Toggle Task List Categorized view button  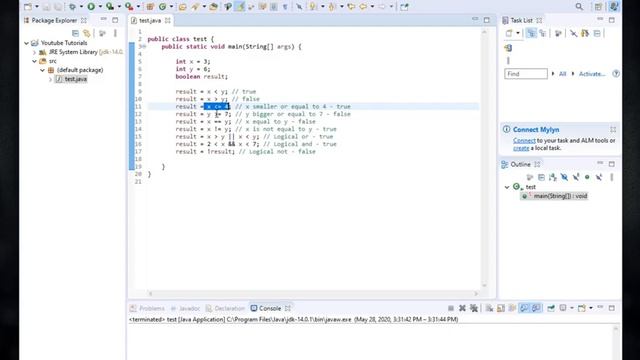tap(531, 33)
